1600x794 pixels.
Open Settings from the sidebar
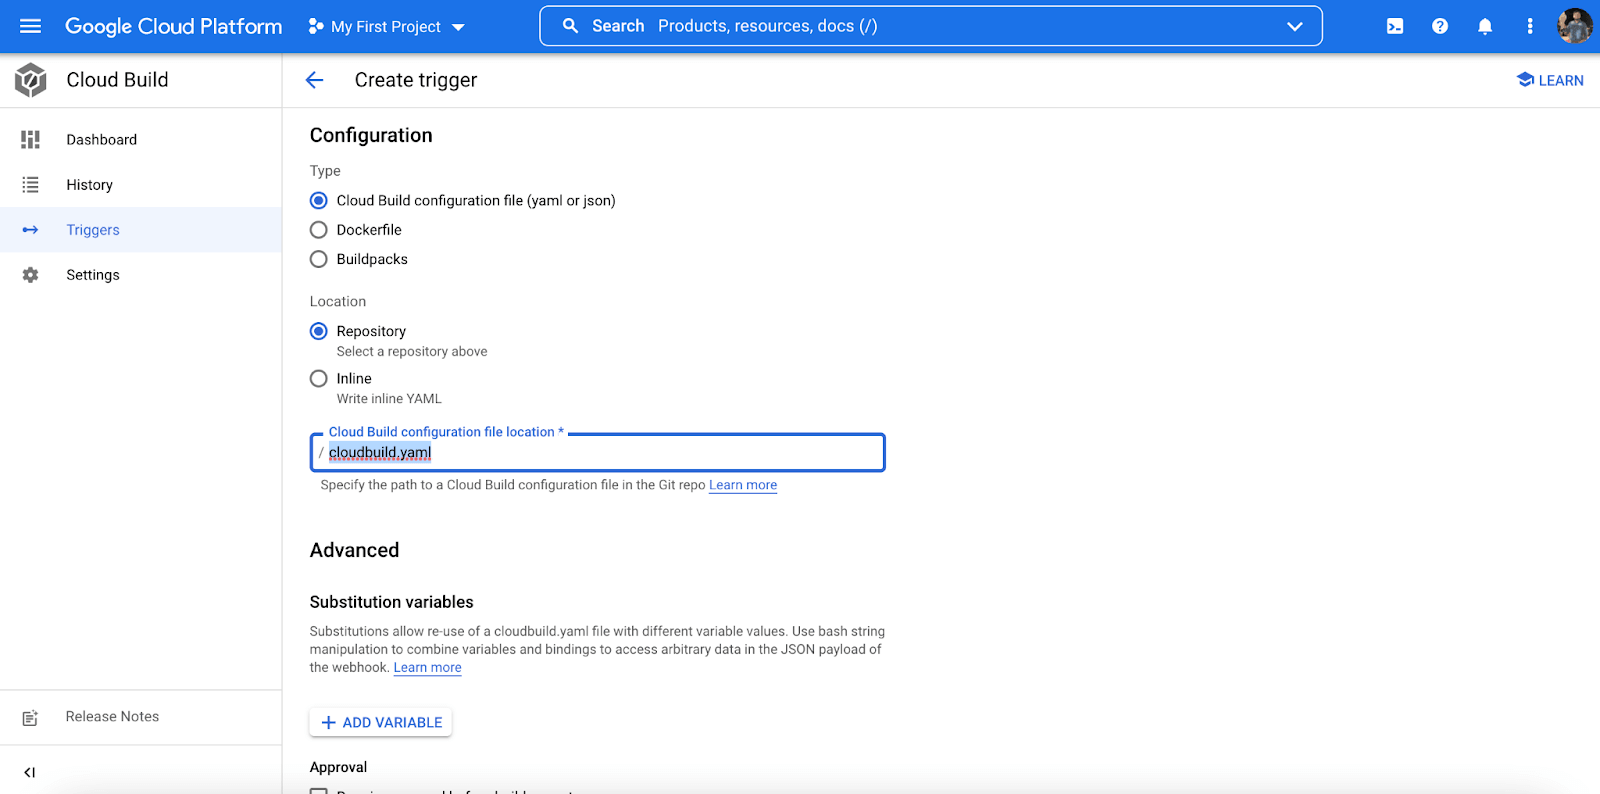pyautogui.click(x=92, y=275)
